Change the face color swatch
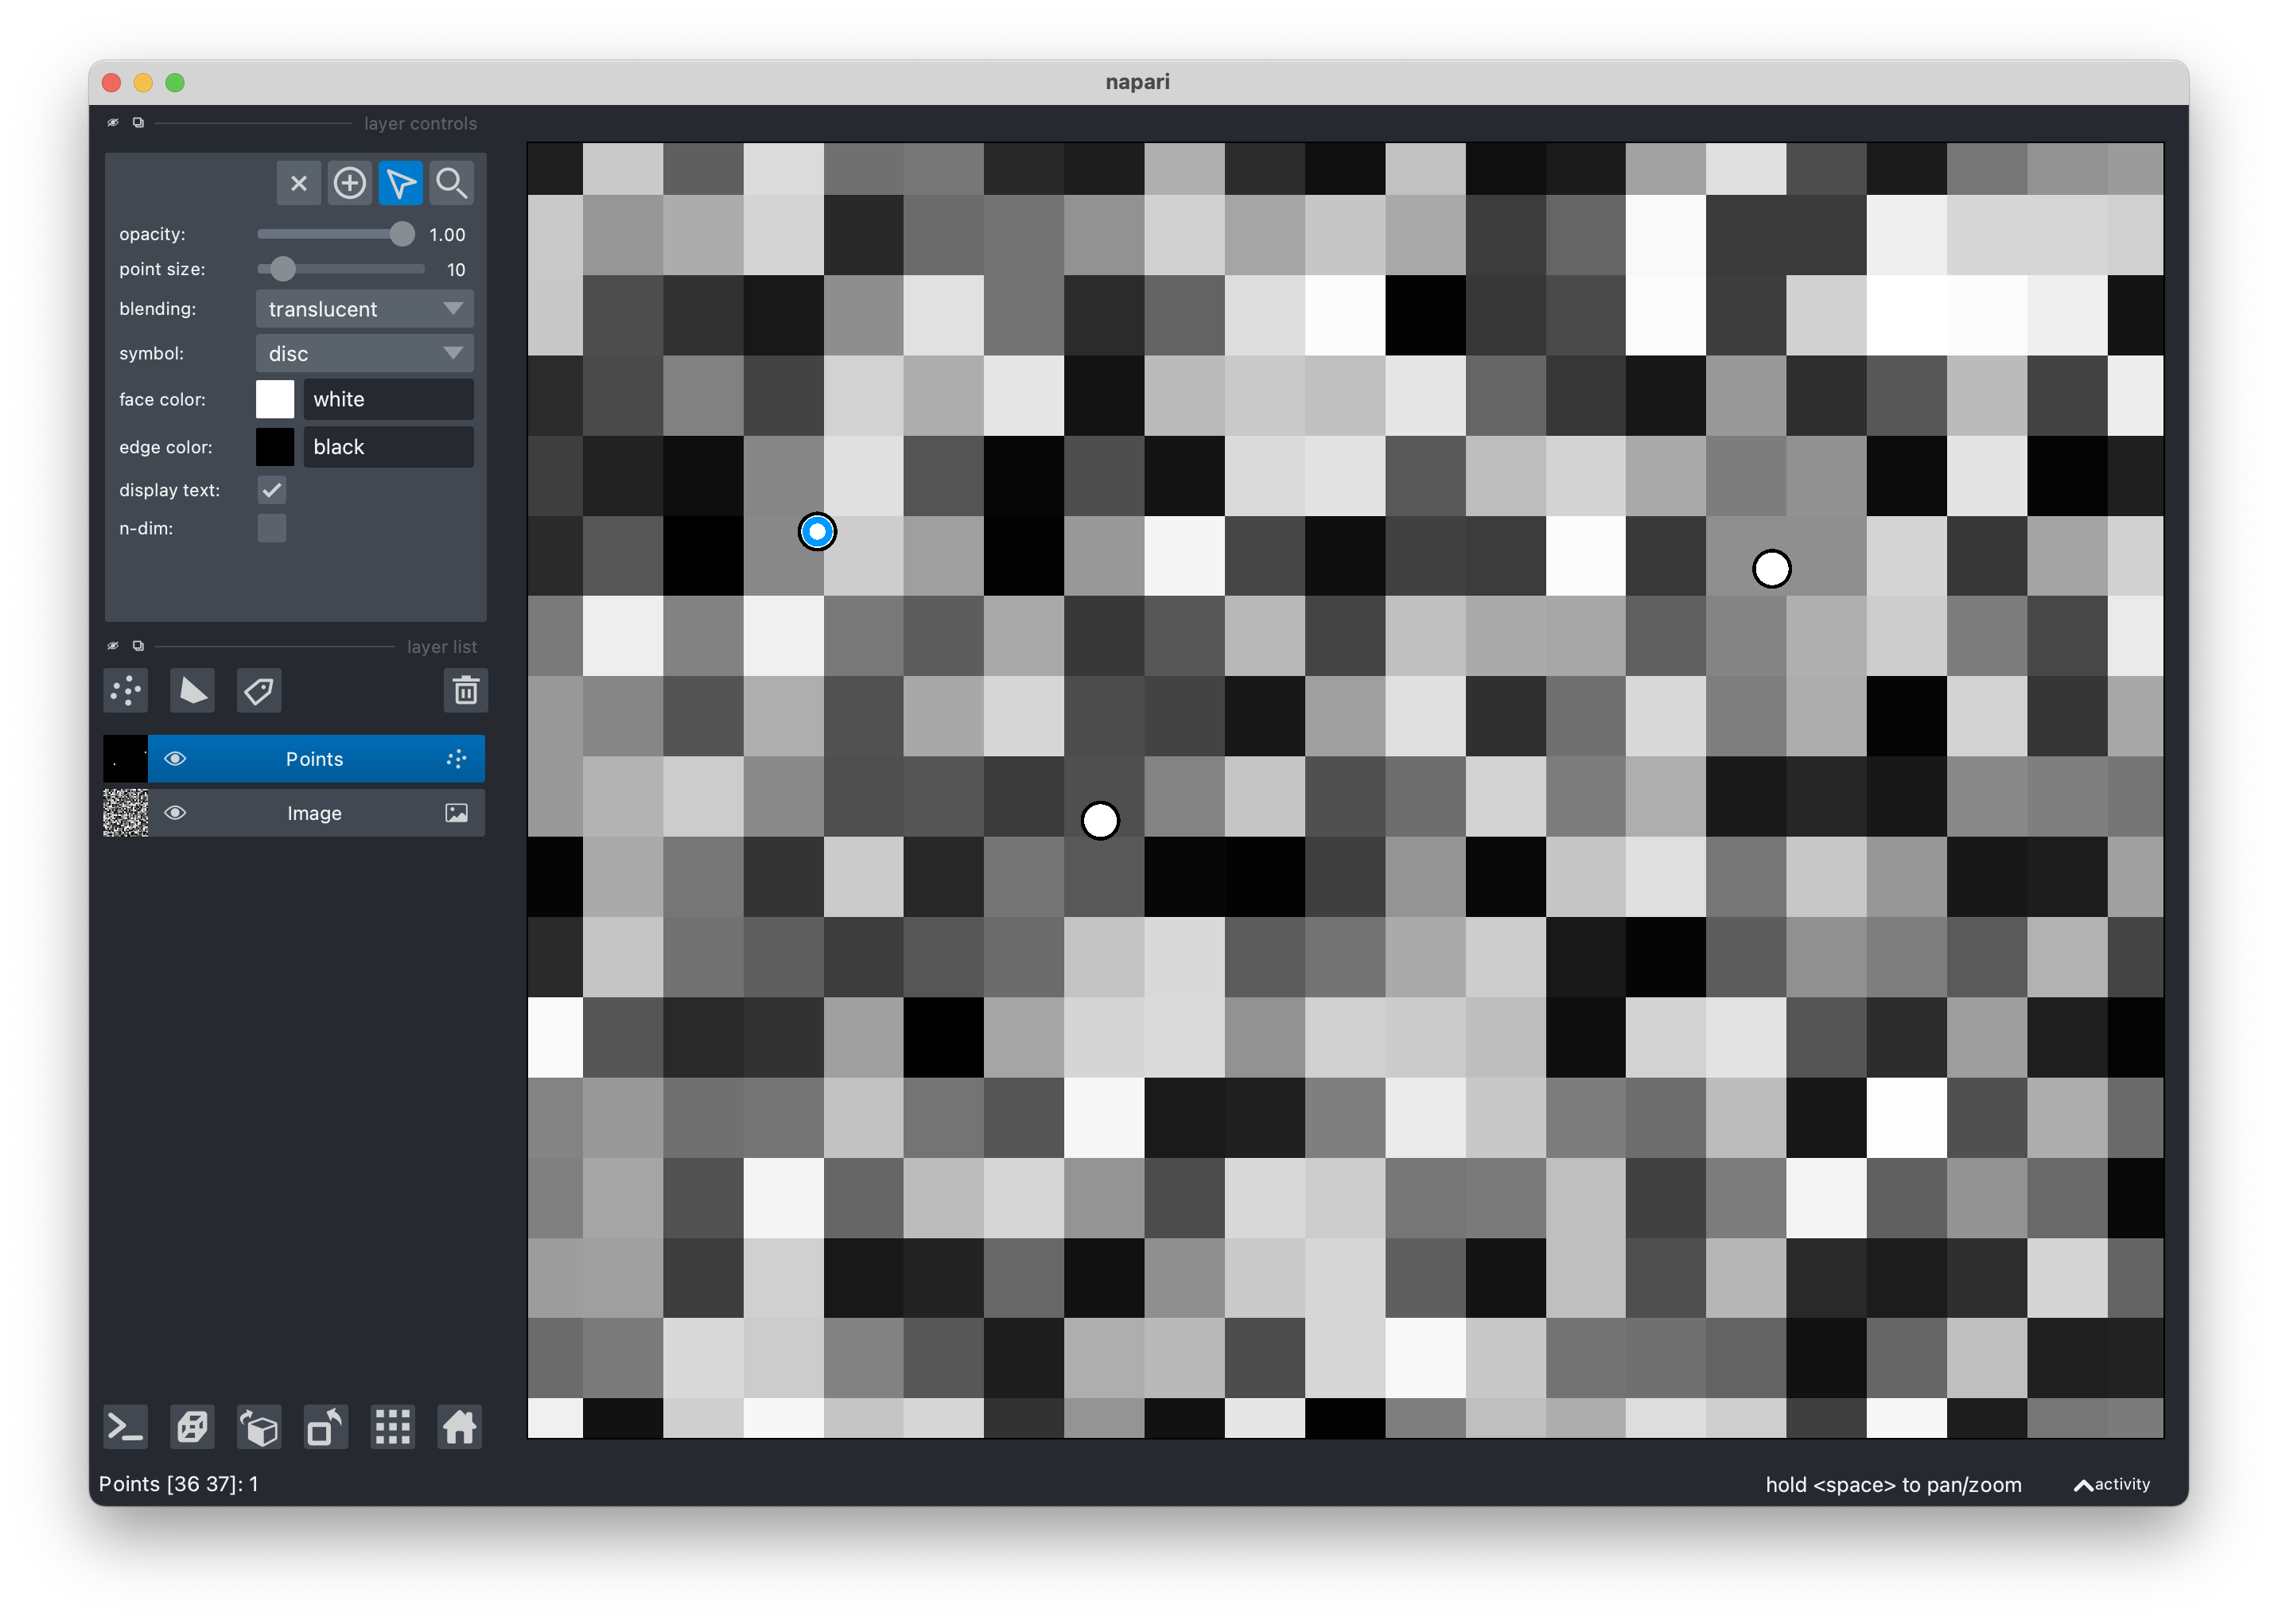This screenshot has height=1624, width=2278. point(274,398)
